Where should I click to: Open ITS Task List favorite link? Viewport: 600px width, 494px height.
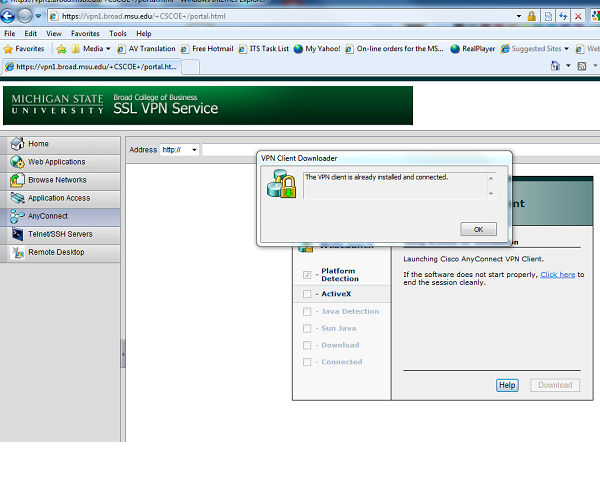[264, 49]
